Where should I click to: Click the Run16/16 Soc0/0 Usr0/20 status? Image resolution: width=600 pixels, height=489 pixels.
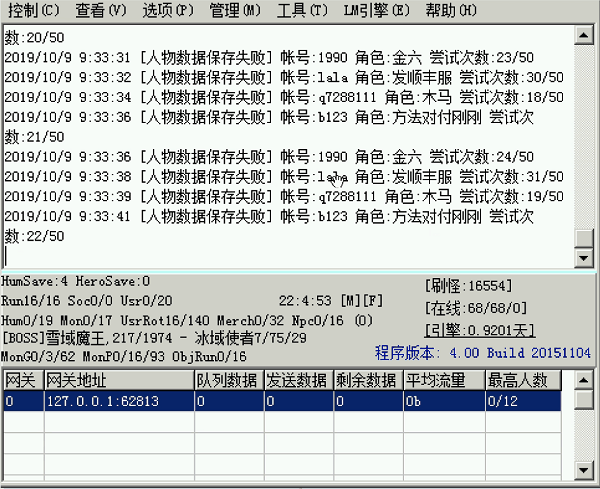tap(86, 301)
